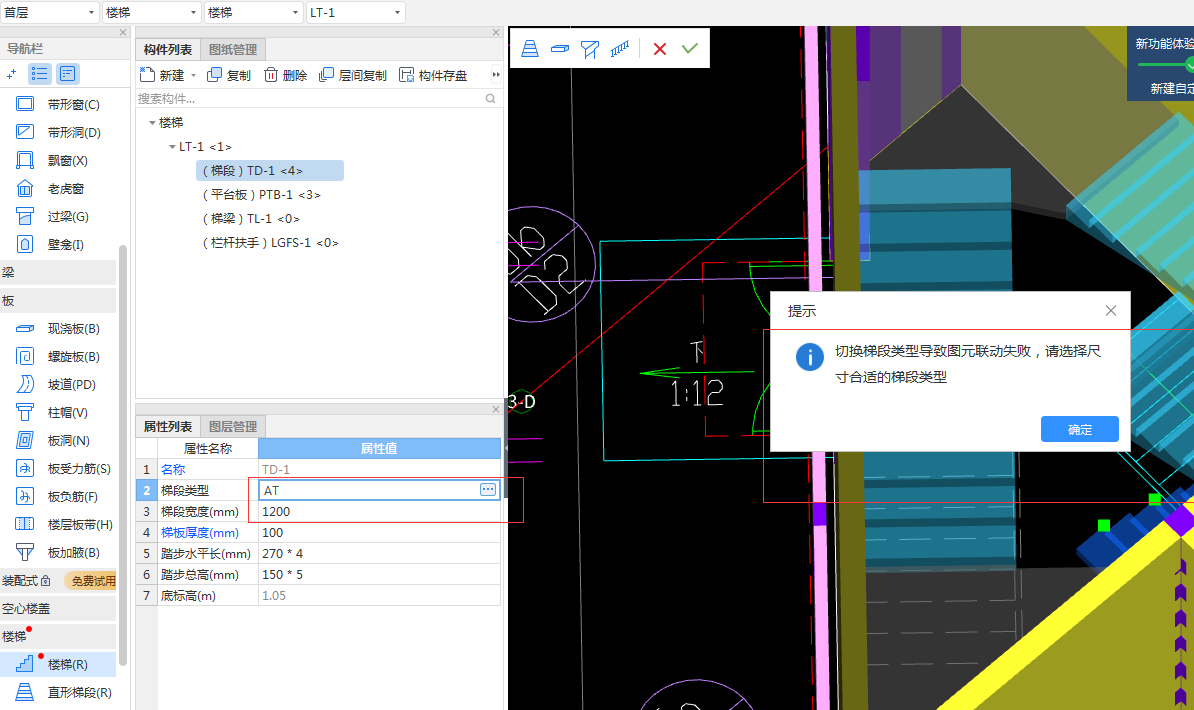Image resolution: width=1194 pixels, height=710 pixels.
Task: Select 壁龛(I) component
Action: click(x=50, y=245)
